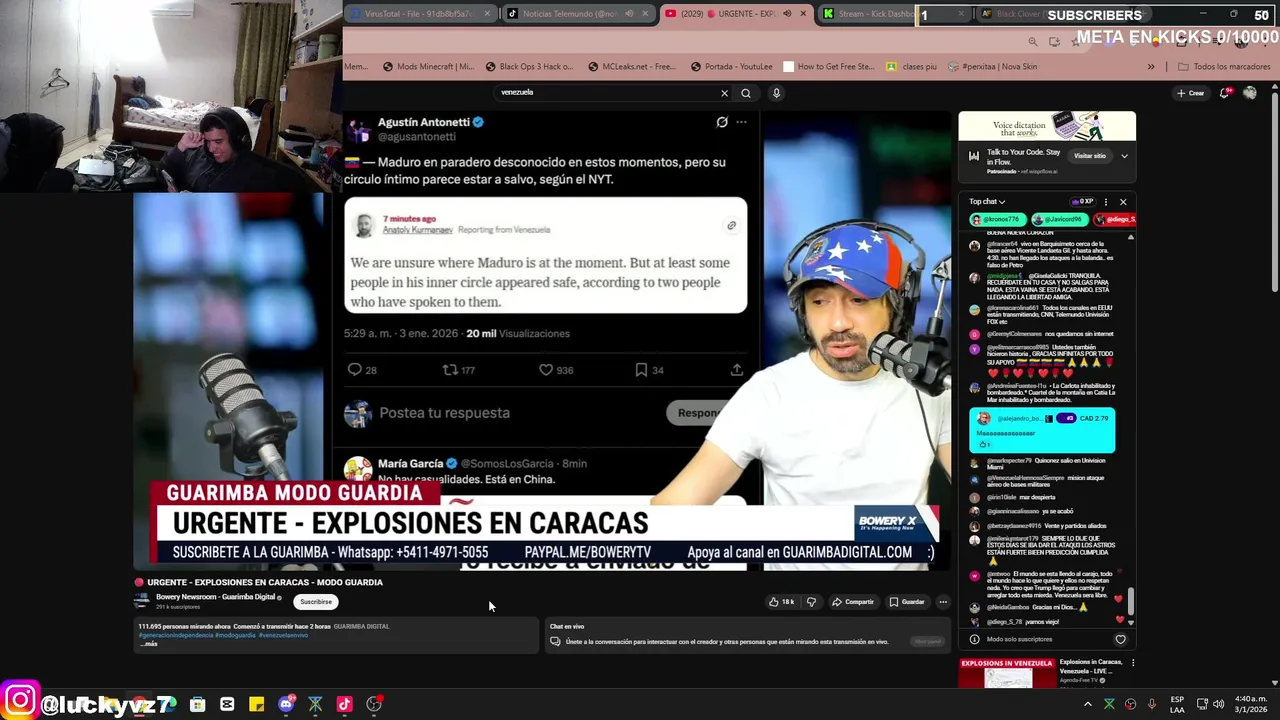Open #perxitaa Nova Skin bookmark

point(992,67)
